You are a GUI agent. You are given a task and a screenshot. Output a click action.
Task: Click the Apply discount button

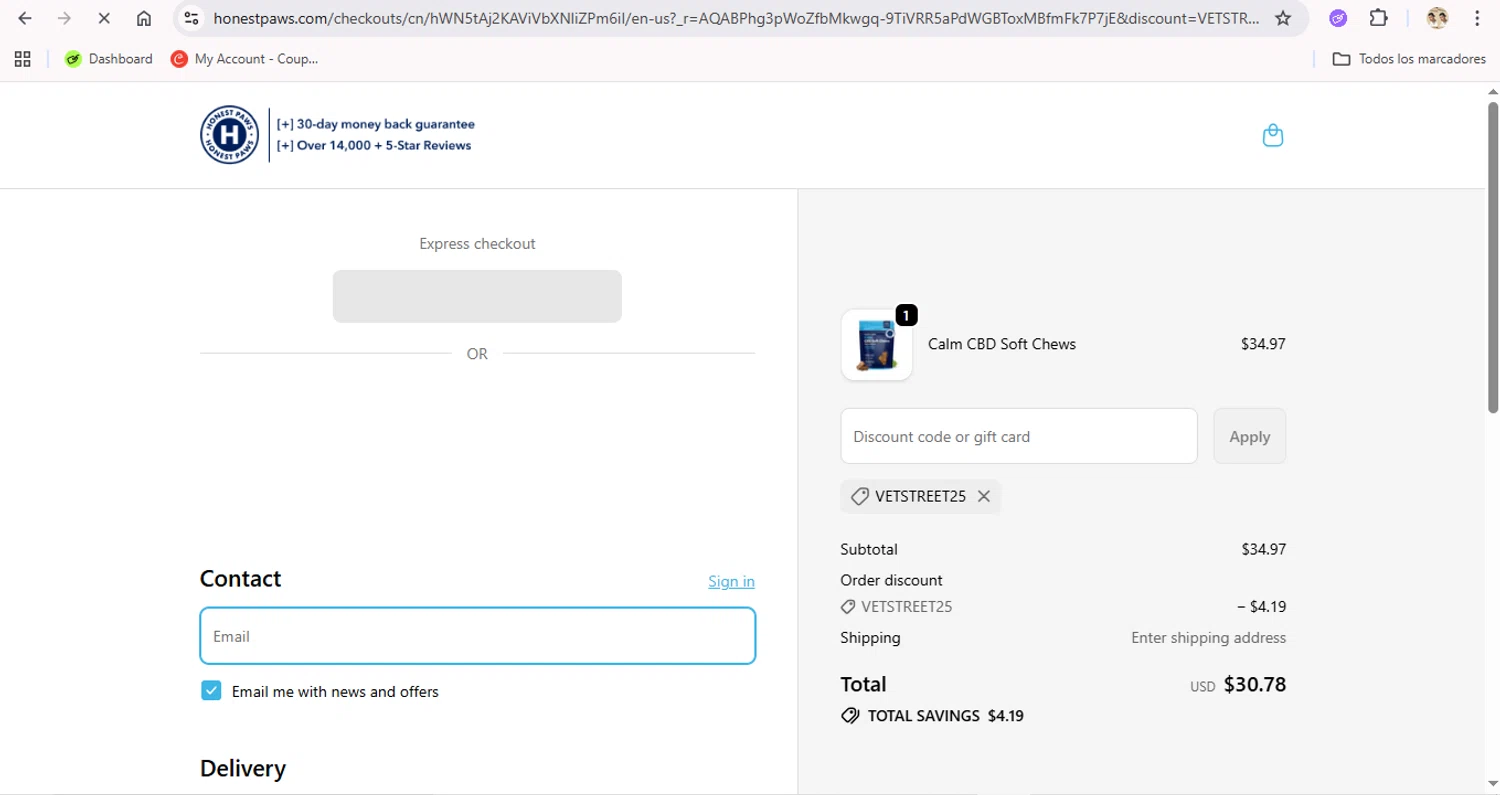tap(1249, 436)
